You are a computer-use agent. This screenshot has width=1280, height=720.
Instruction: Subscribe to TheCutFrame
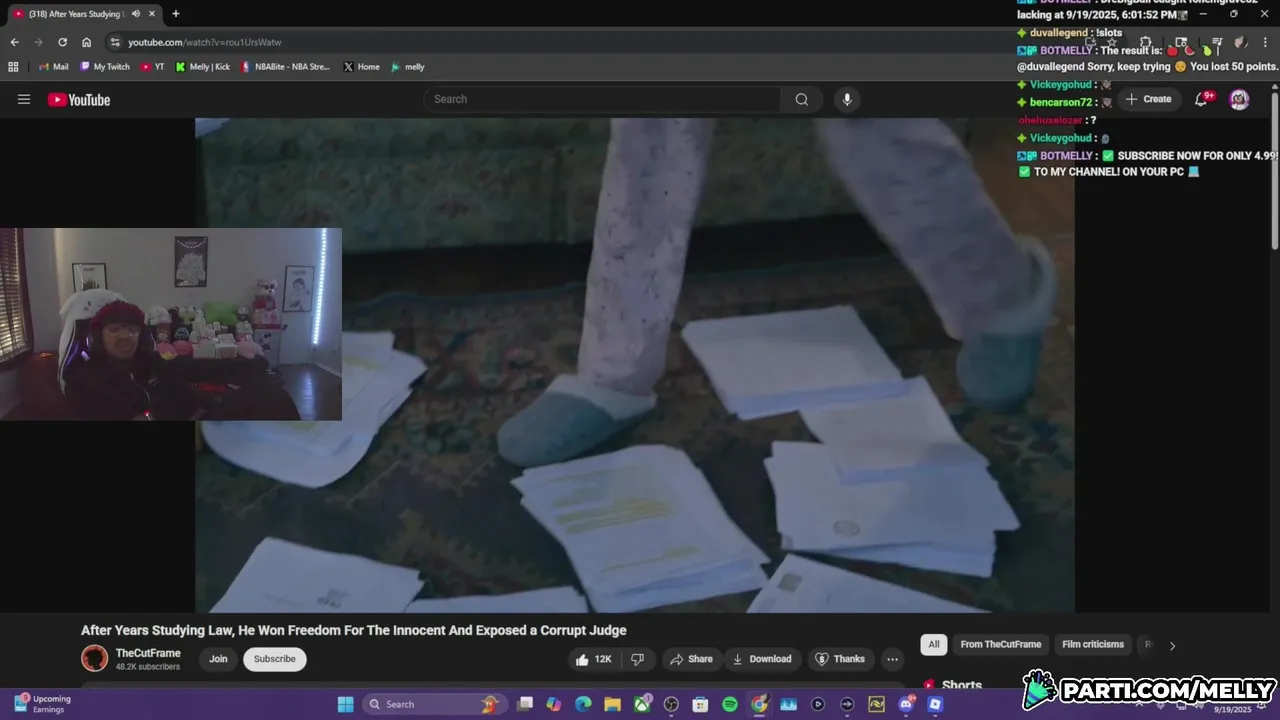(275, 659)
